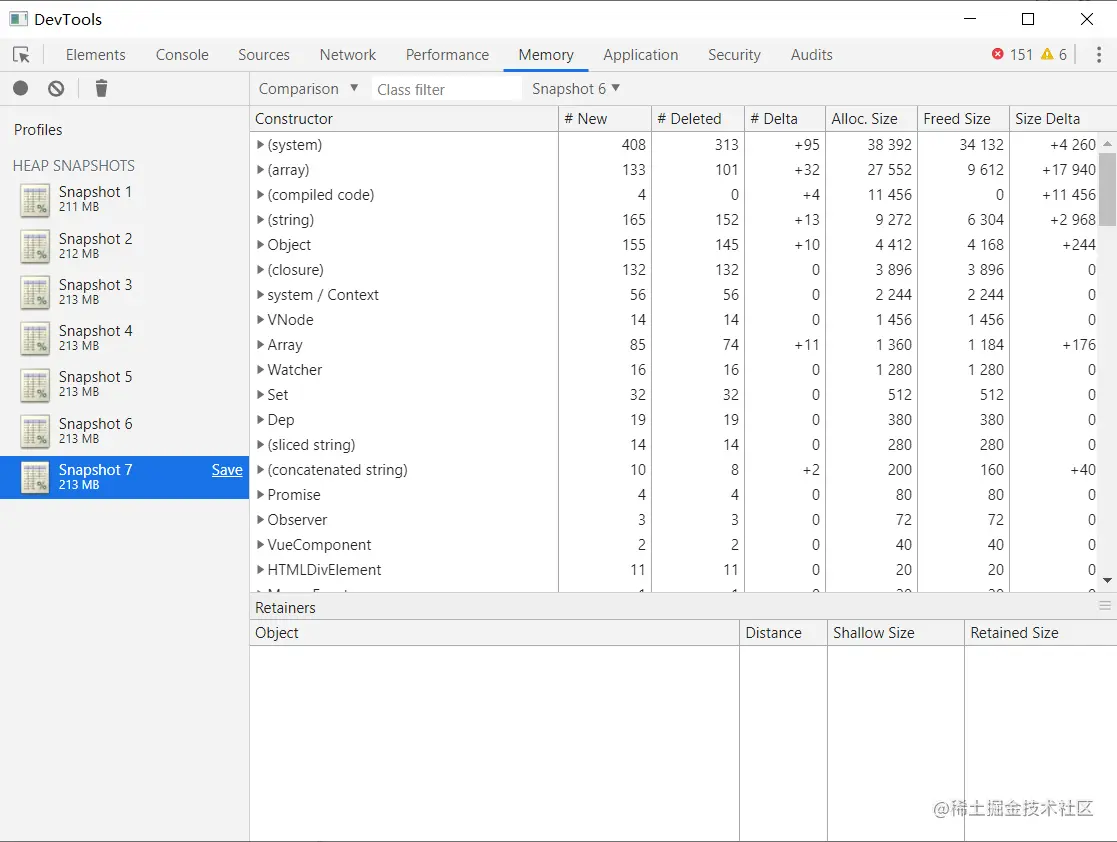Image resolution: width=1117 pixels, height=842 pixels.
Task: Sort by the Alloc. Size column header
Action: coord(871,119)
